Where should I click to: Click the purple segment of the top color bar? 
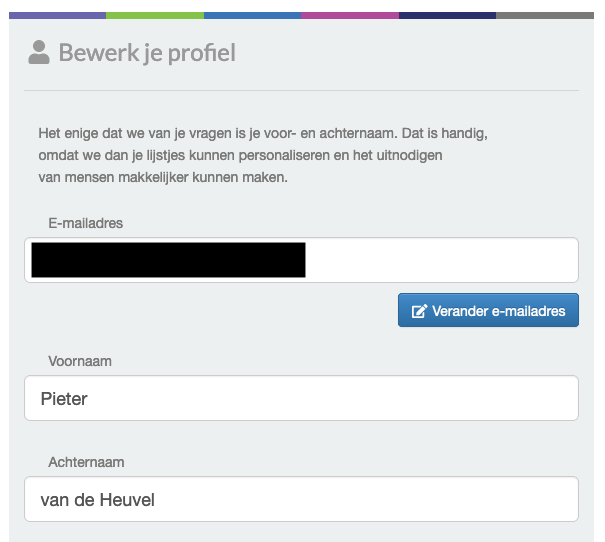click(57, 16)
